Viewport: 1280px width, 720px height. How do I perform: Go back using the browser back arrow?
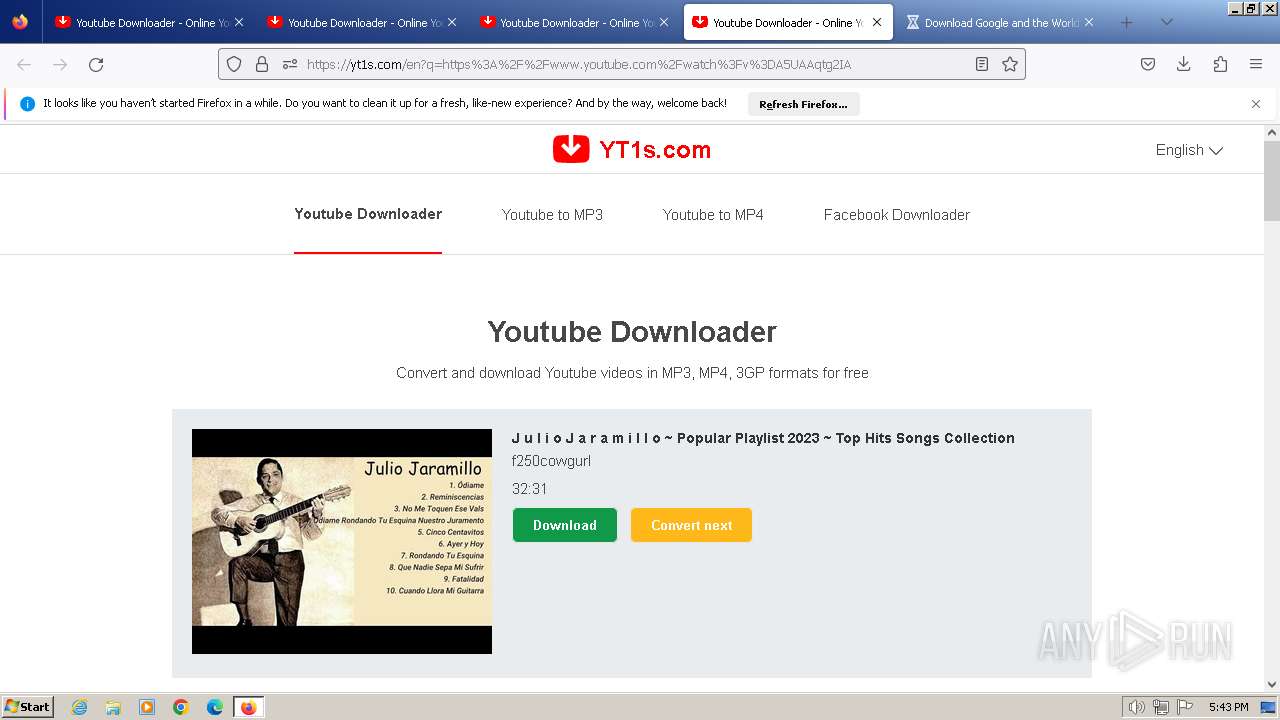[x=24, y=64]
